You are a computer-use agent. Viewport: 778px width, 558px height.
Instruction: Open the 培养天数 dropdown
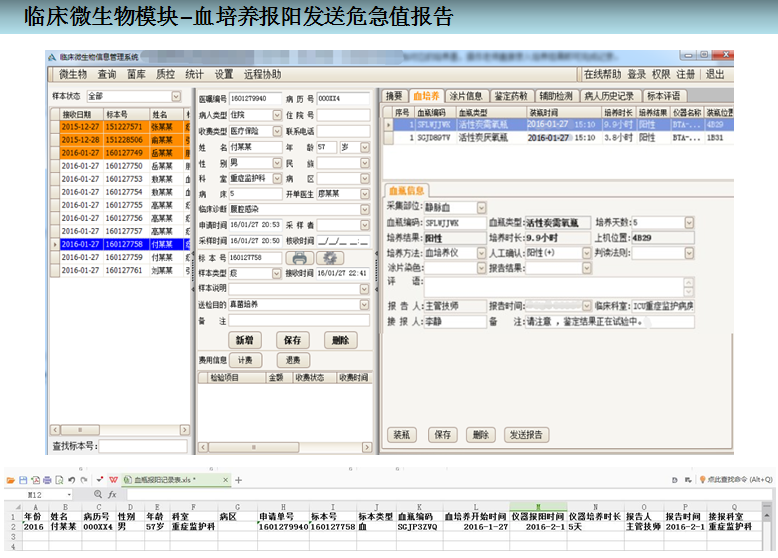click(x=689, y=222)
